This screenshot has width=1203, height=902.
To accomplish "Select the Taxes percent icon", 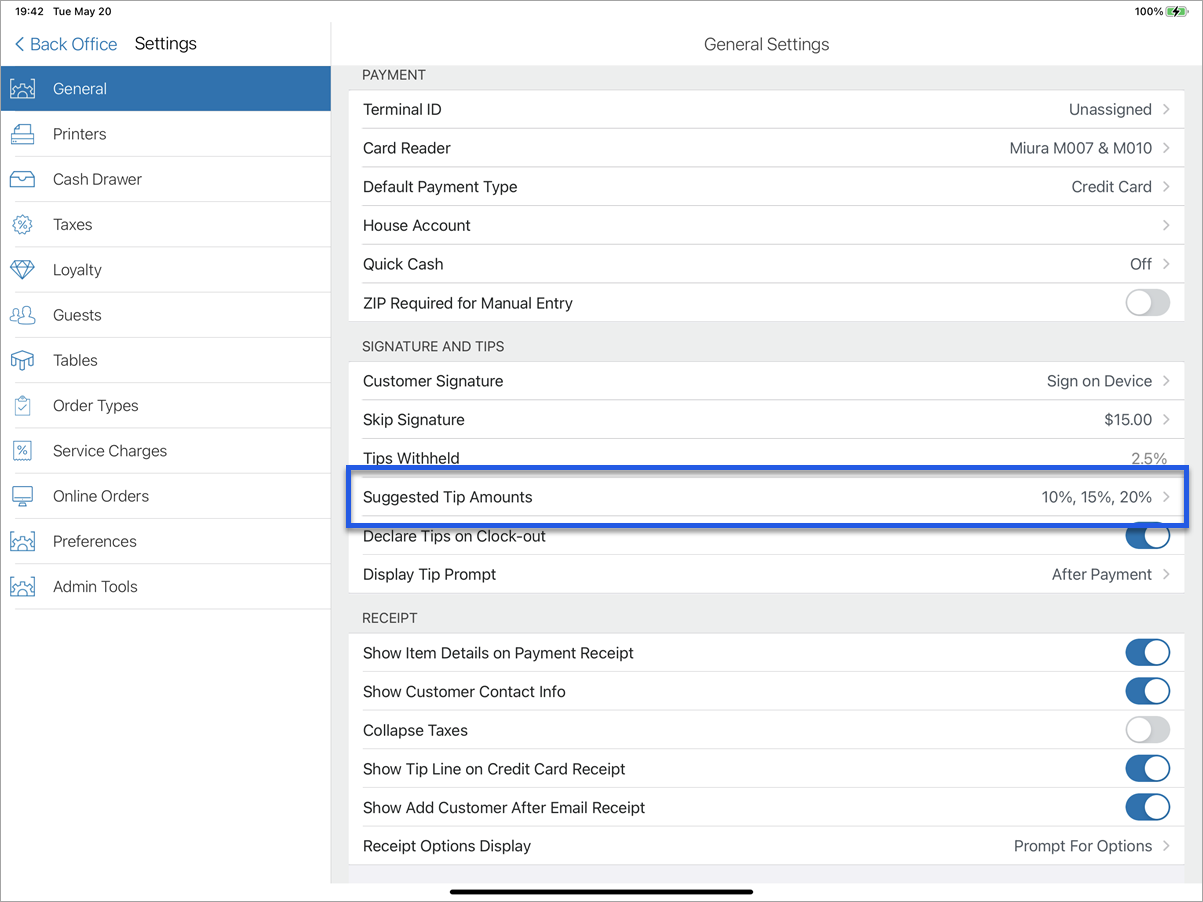I will [22, 225].
